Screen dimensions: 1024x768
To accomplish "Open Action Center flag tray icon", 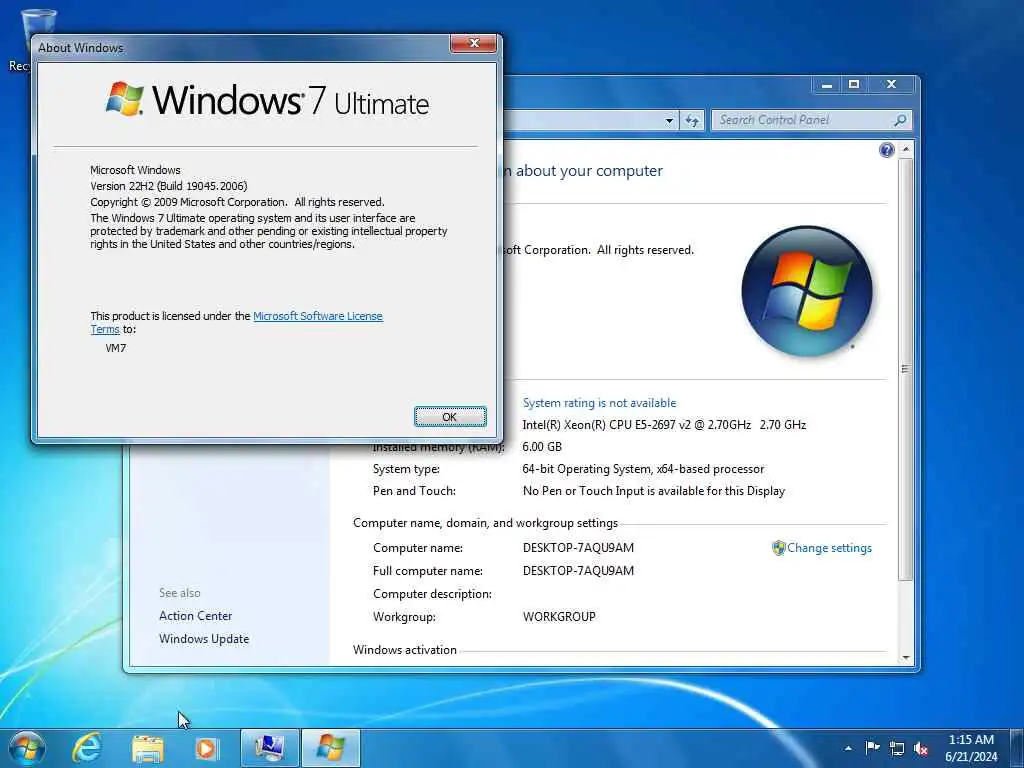I will [872, 748].
